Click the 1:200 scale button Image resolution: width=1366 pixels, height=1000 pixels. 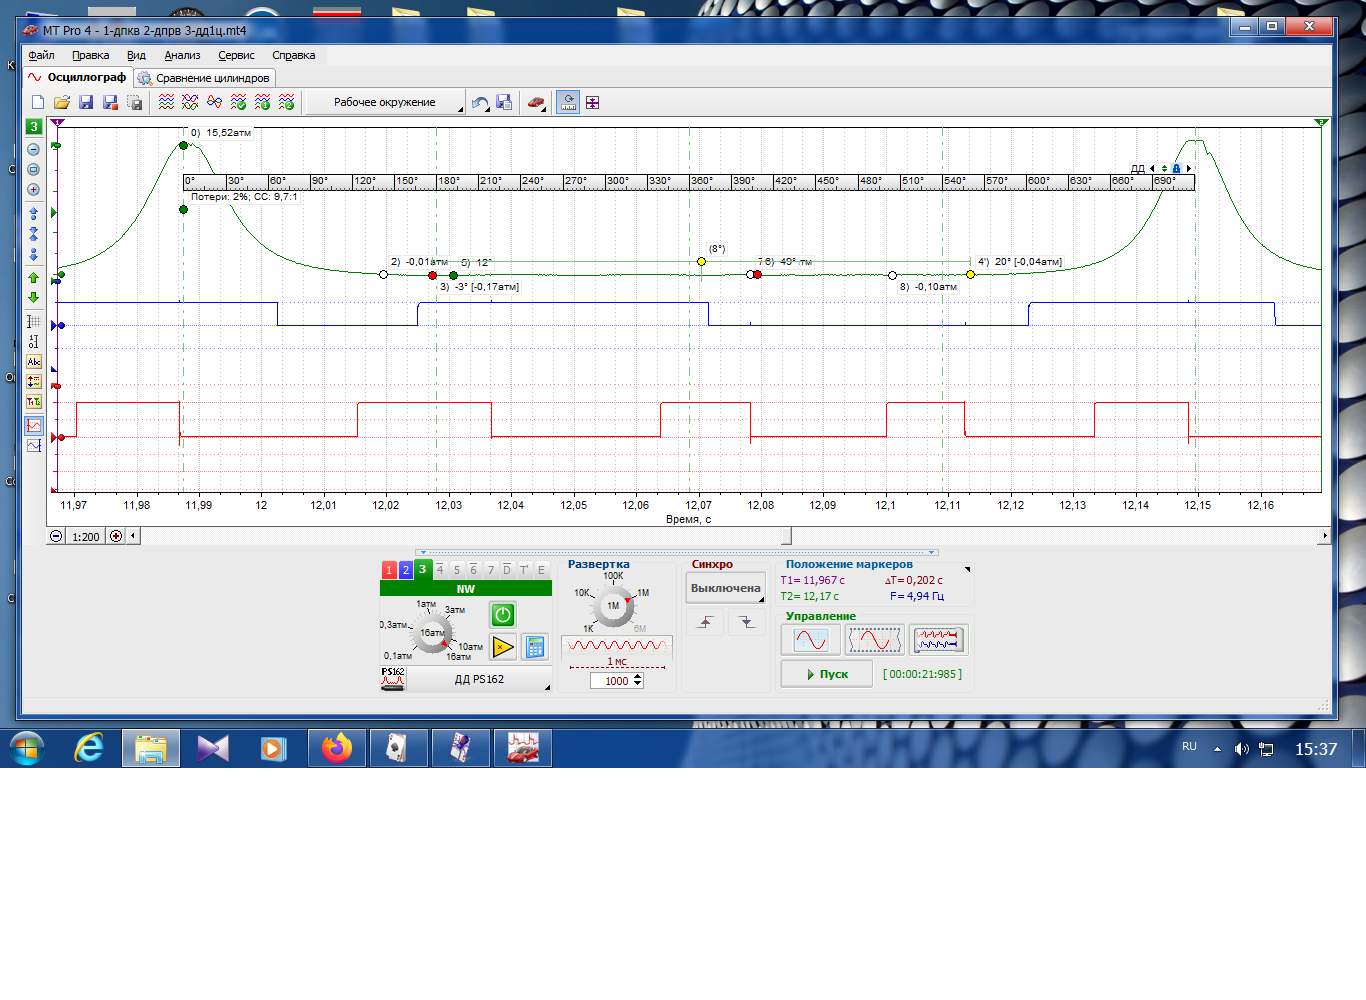pyautogui.click(x=86, y=536)
